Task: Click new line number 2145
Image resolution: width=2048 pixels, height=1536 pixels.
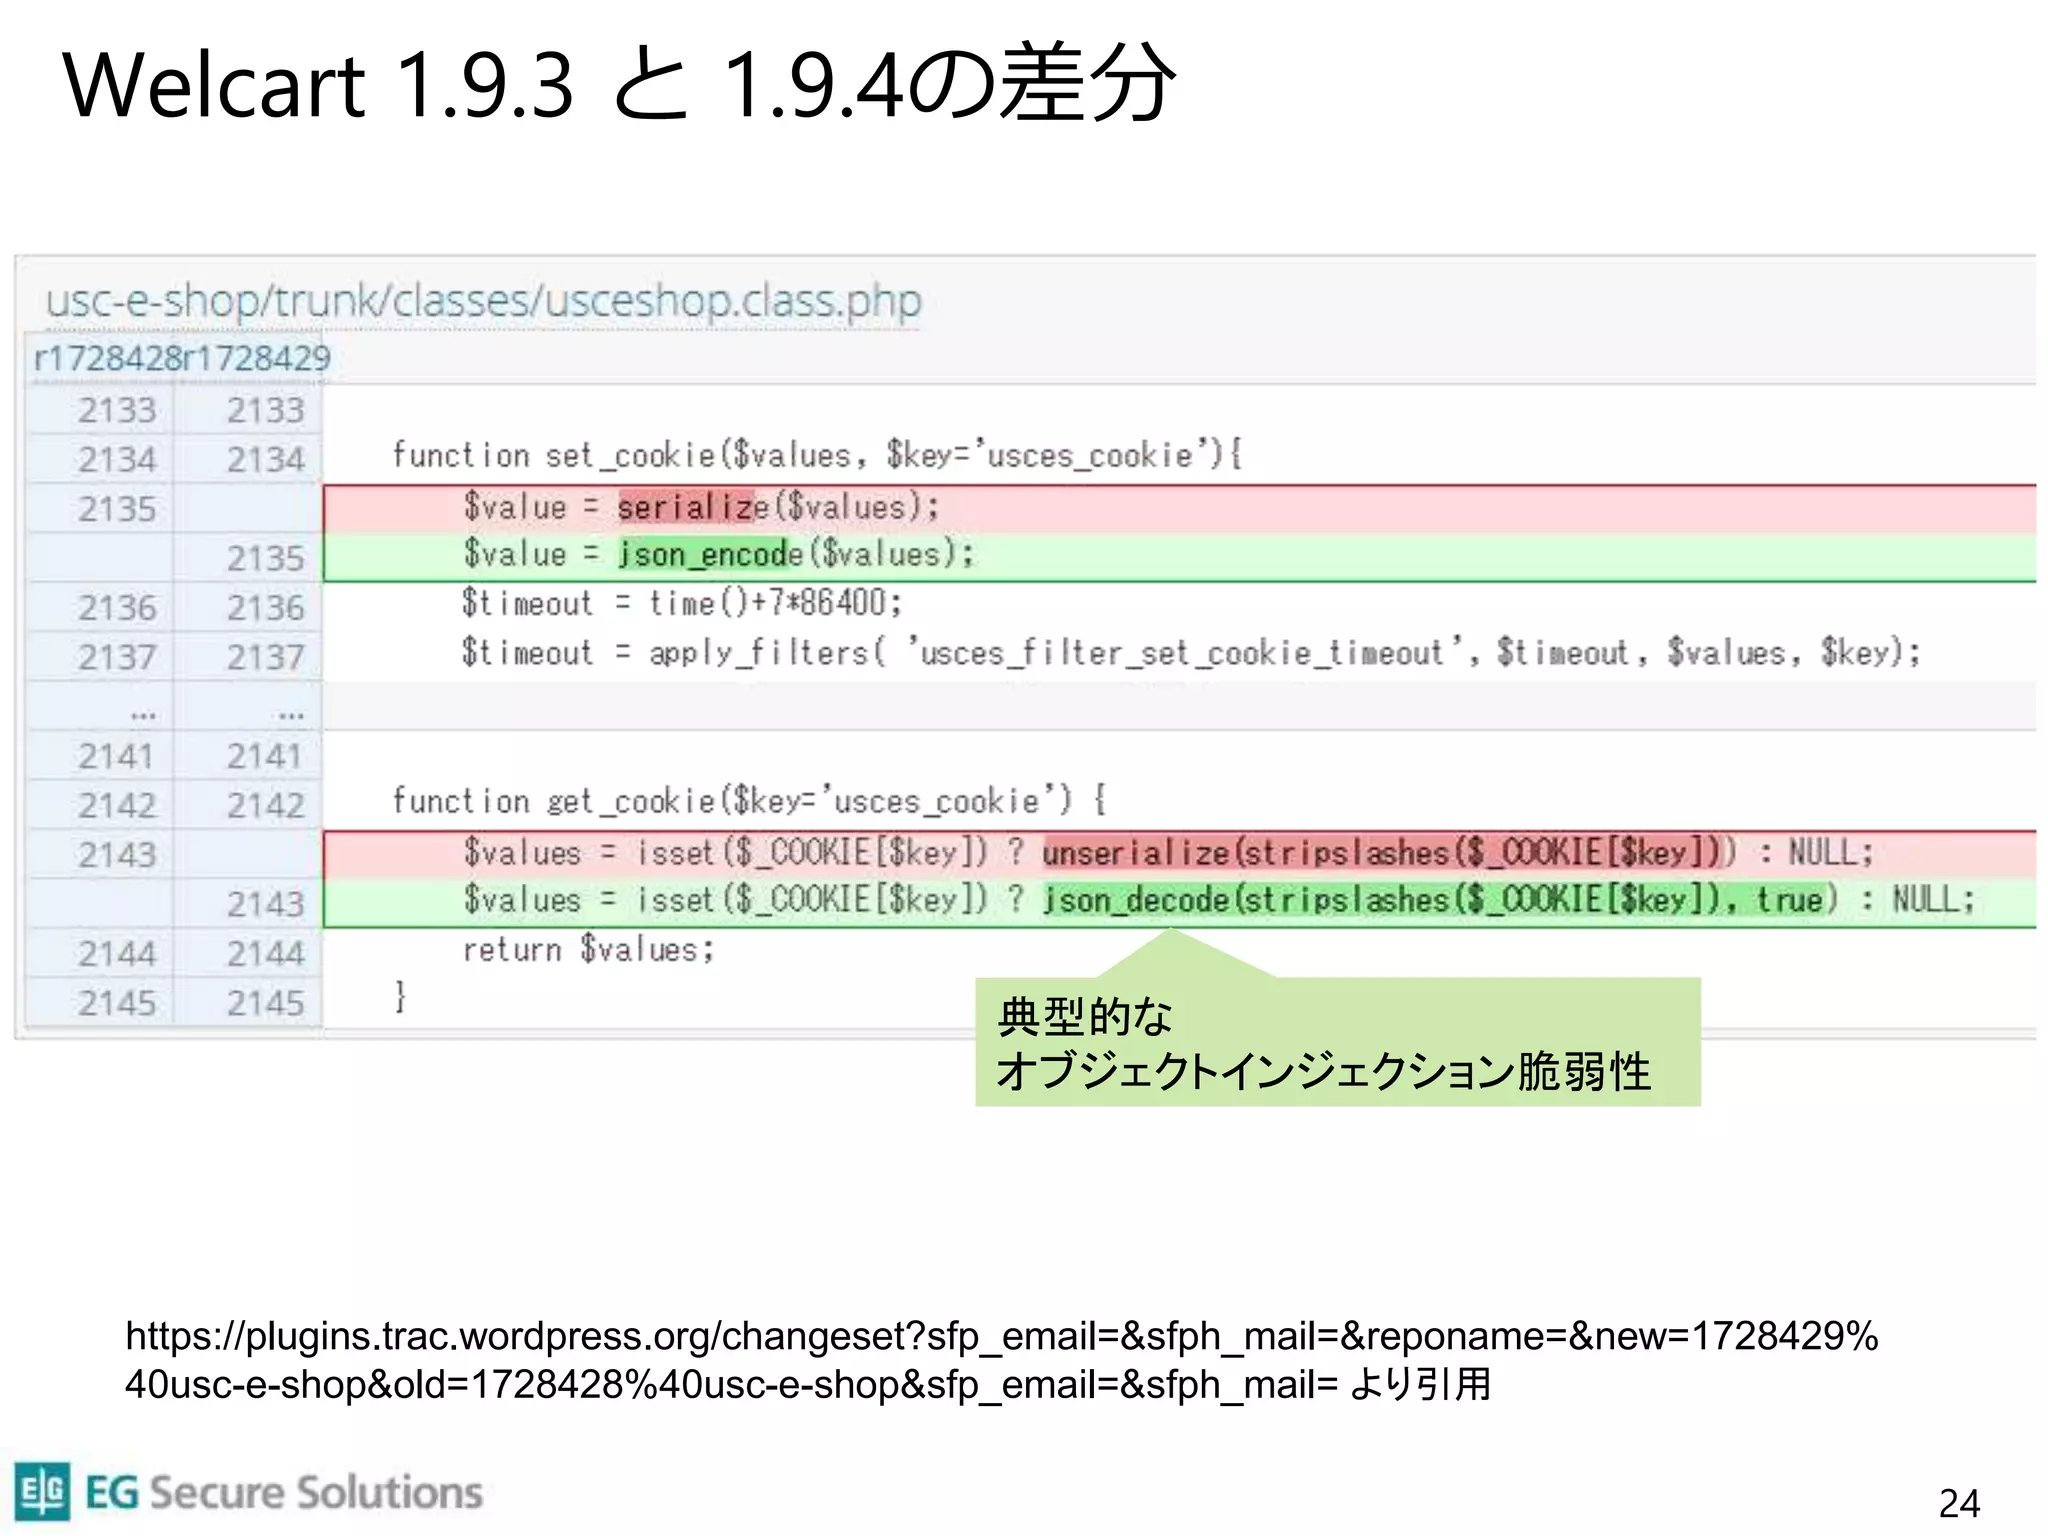Action: (x=265, y=1003)
